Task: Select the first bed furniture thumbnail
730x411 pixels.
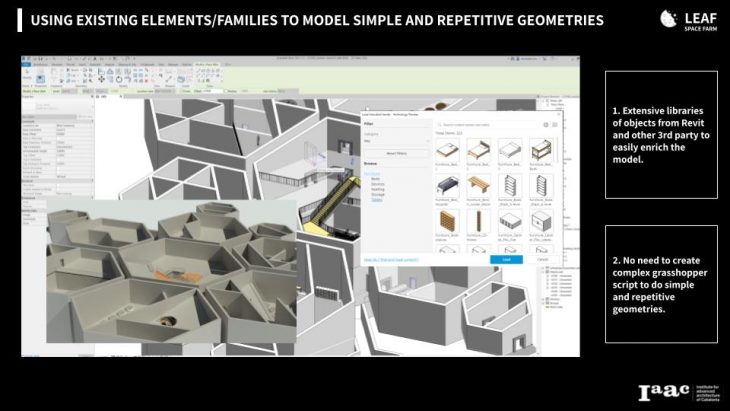Action: (x=448, y=149)
